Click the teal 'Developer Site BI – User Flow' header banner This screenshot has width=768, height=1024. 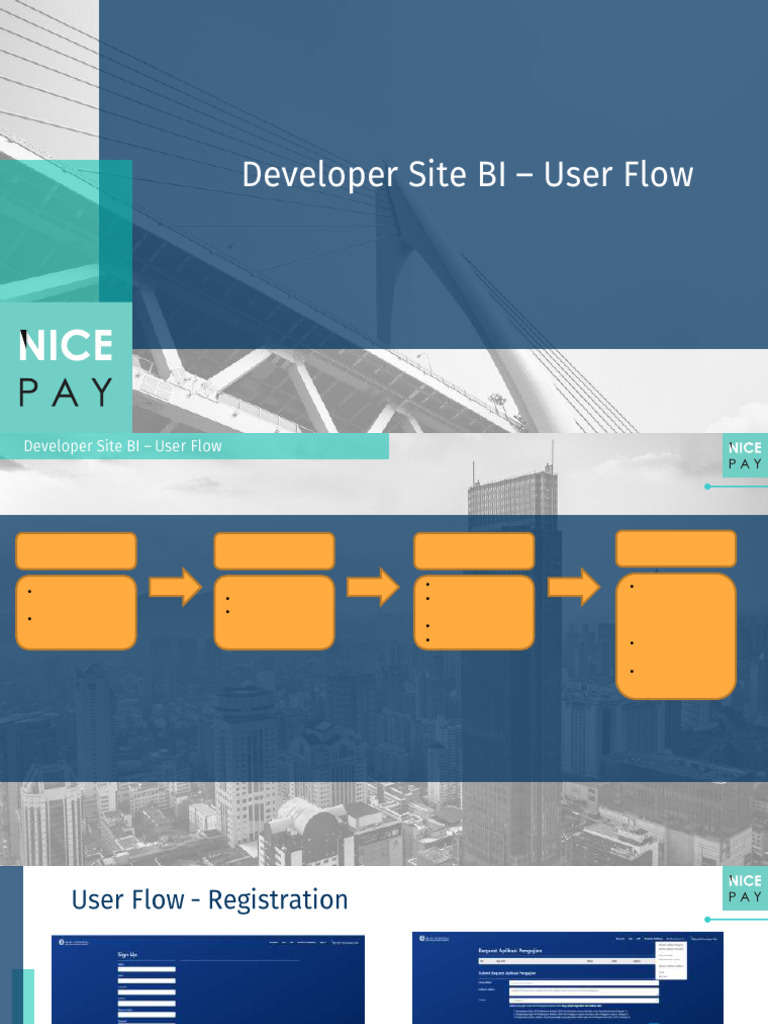194,446
